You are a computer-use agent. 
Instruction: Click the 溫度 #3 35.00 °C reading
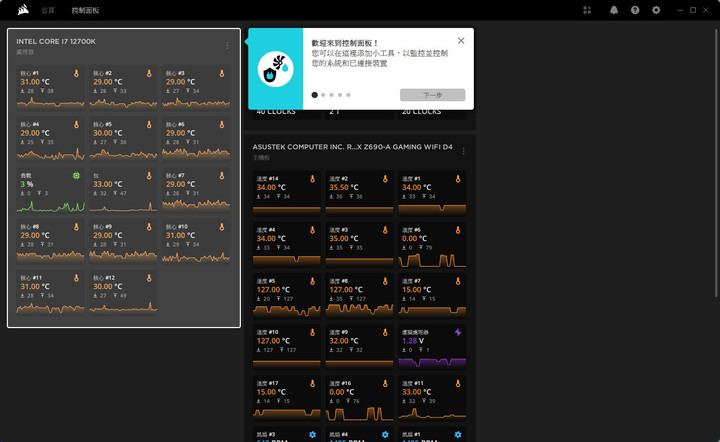tap(344, 239)
